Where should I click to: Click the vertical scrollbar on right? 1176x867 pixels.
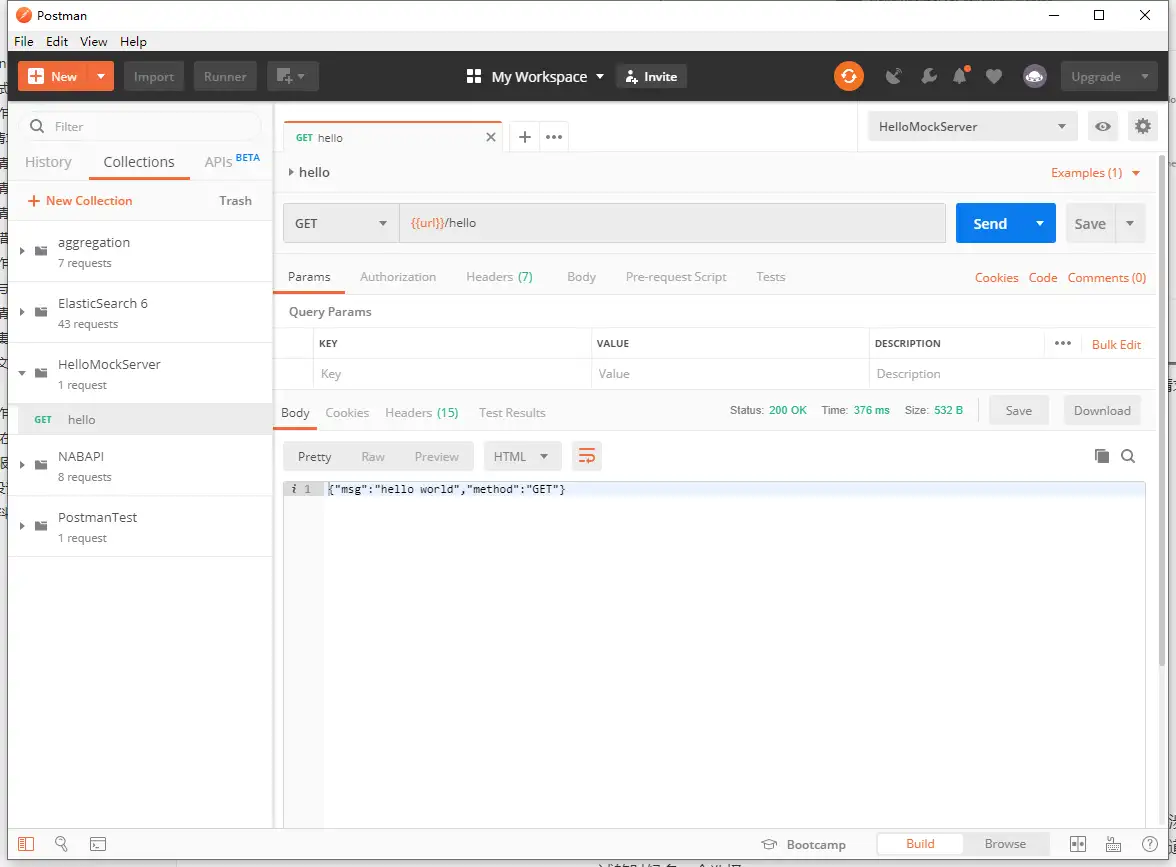1161,400
